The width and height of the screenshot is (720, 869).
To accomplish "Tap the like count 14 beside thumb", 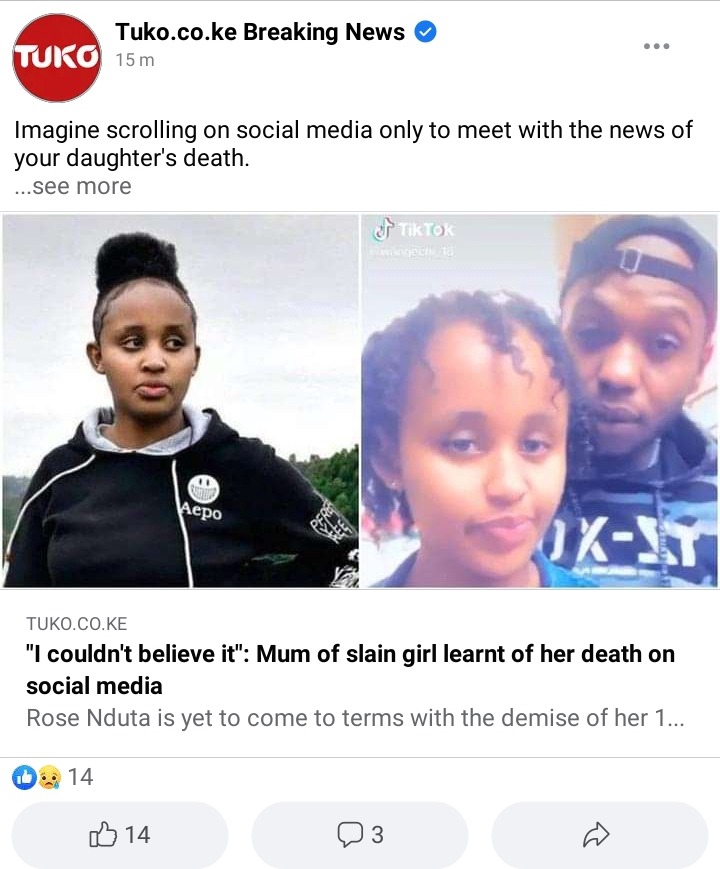I will 137,835.
